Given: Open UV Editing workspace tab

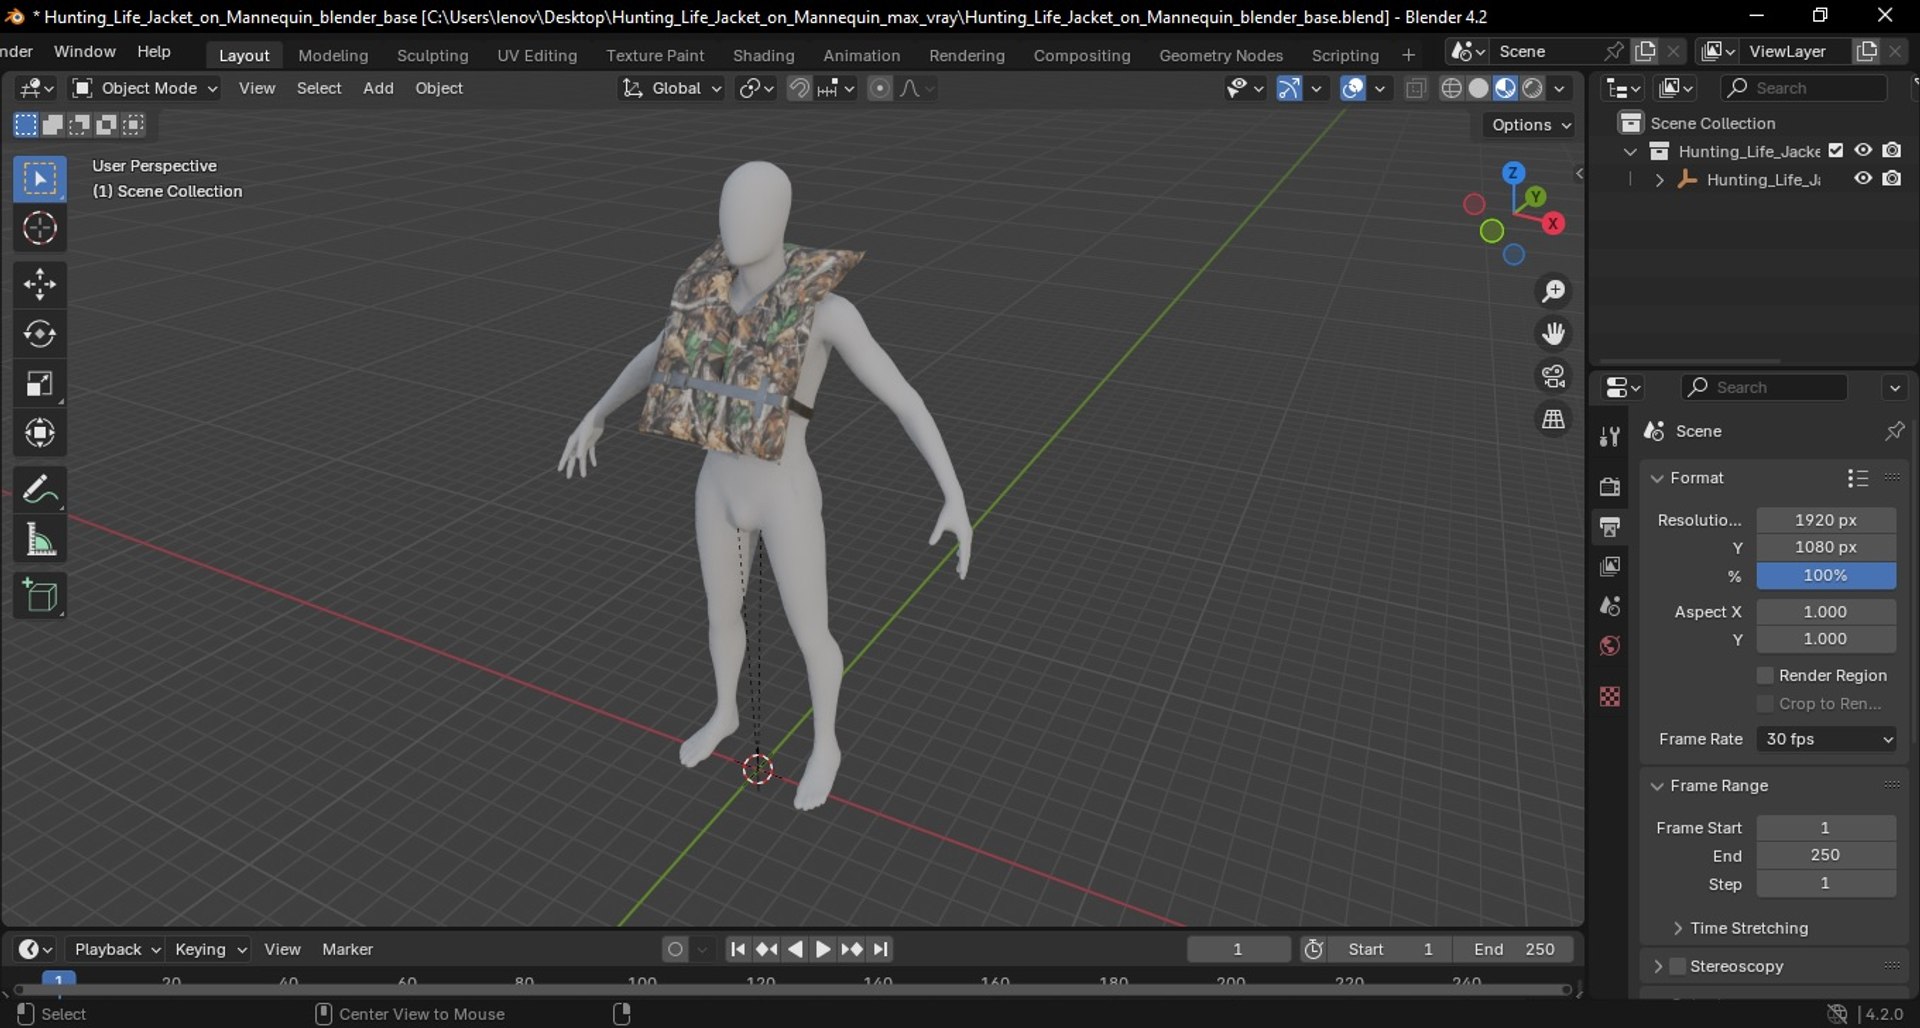Looking at the screenshot, I should pos(537,55).
